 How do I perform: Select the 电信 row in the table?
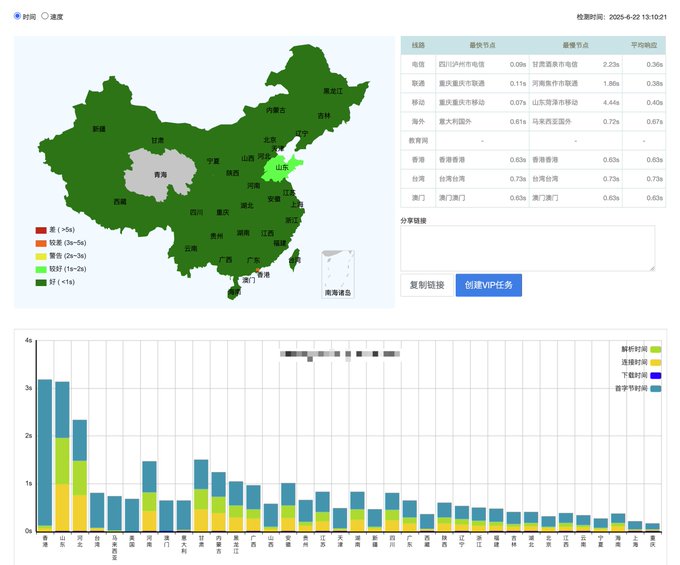(x=418, y=64)
